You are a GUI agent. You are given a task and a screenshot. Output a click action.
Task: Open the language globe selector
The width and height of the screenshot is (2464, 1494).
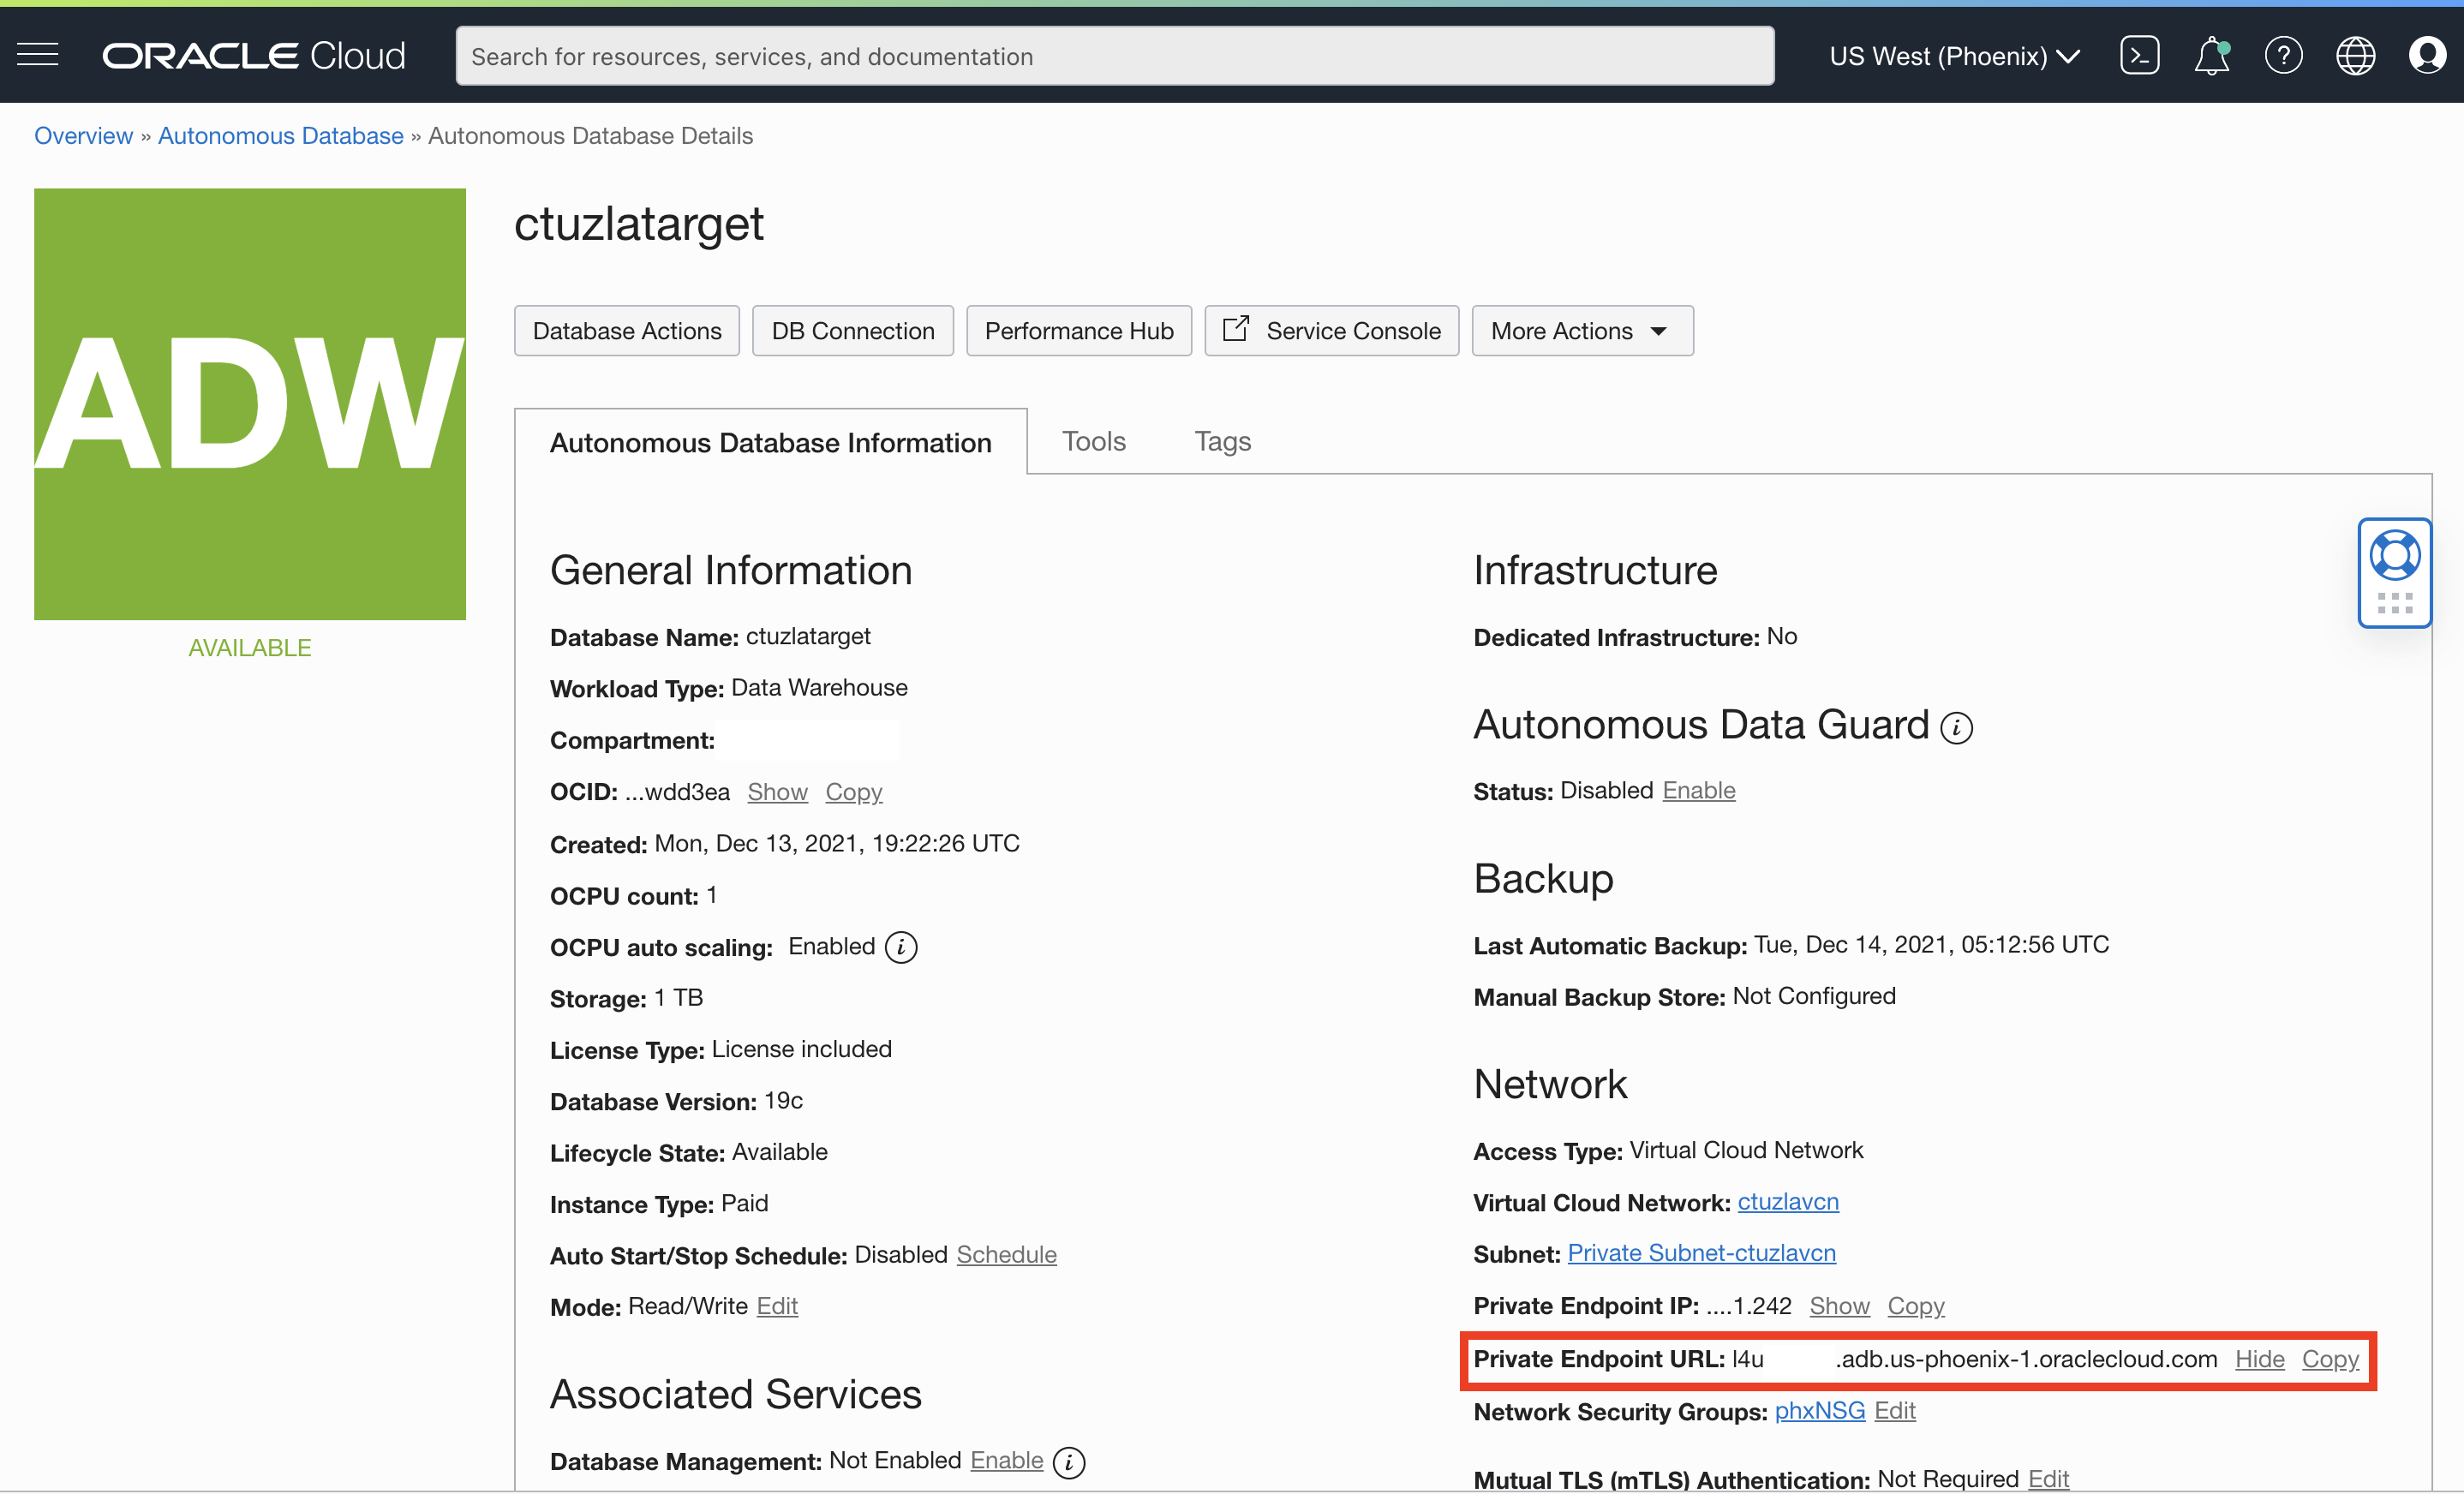[2356, 55]
